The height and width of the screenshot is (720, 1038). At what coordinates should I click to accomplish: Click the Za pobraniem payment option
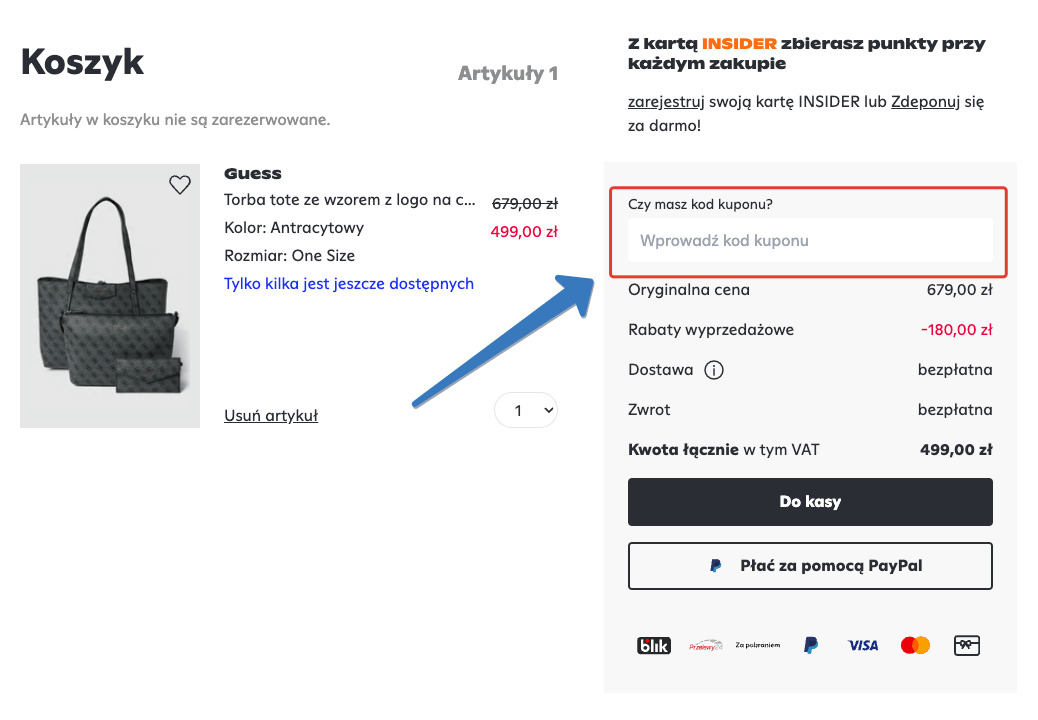point(757,646)
